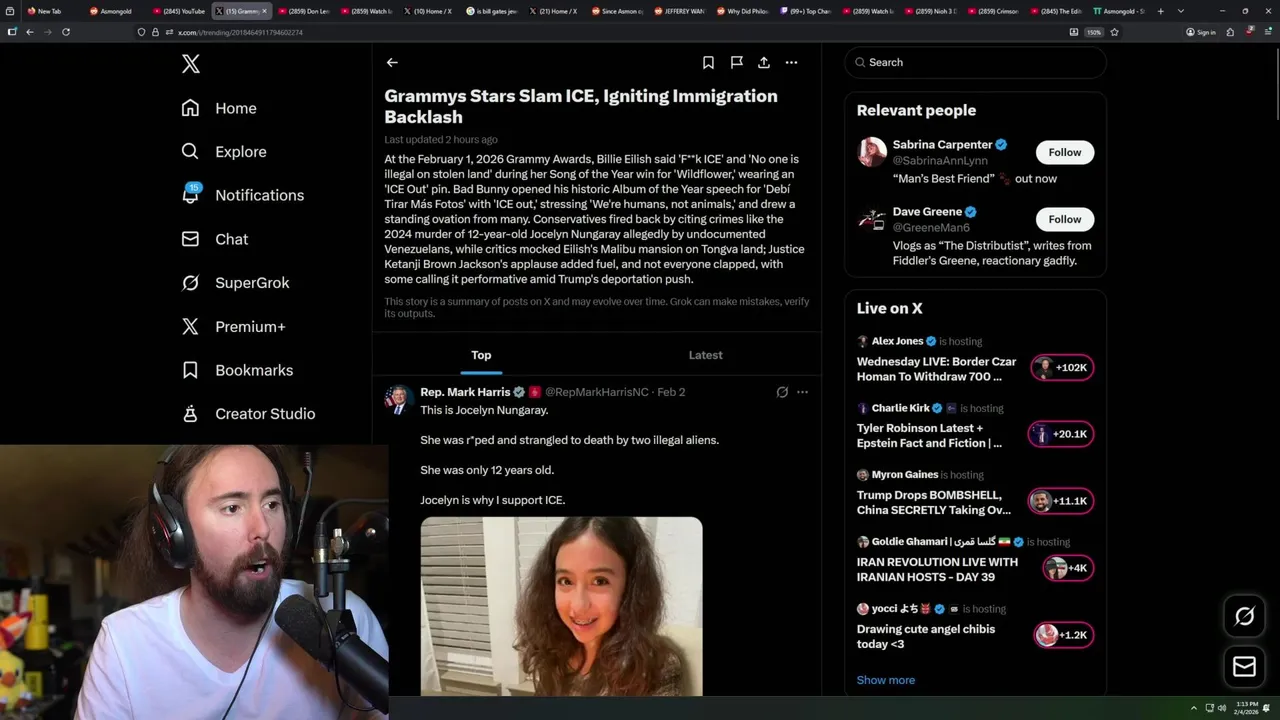Screen dimensions: 1280x720
Task: Join Charlie Kirk live with +20.1K listeners
Action: pyautogui.click(x=1060, y=434)
